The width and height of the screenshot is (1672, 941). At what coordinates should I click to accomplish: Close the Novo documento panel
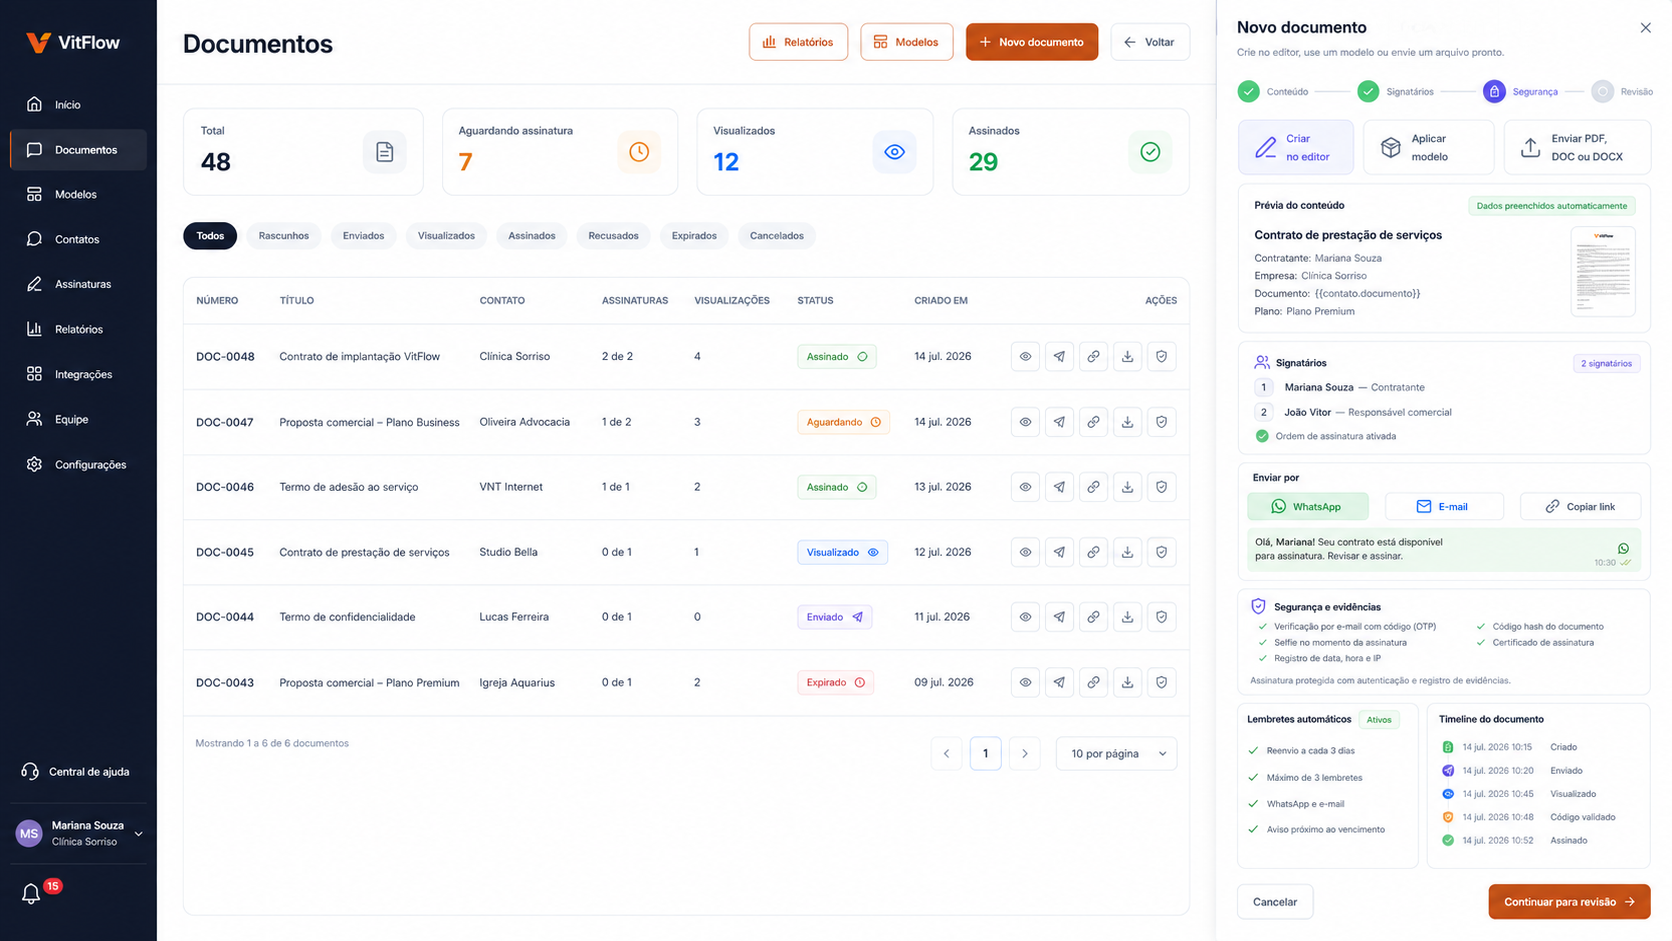(1645, 28)
